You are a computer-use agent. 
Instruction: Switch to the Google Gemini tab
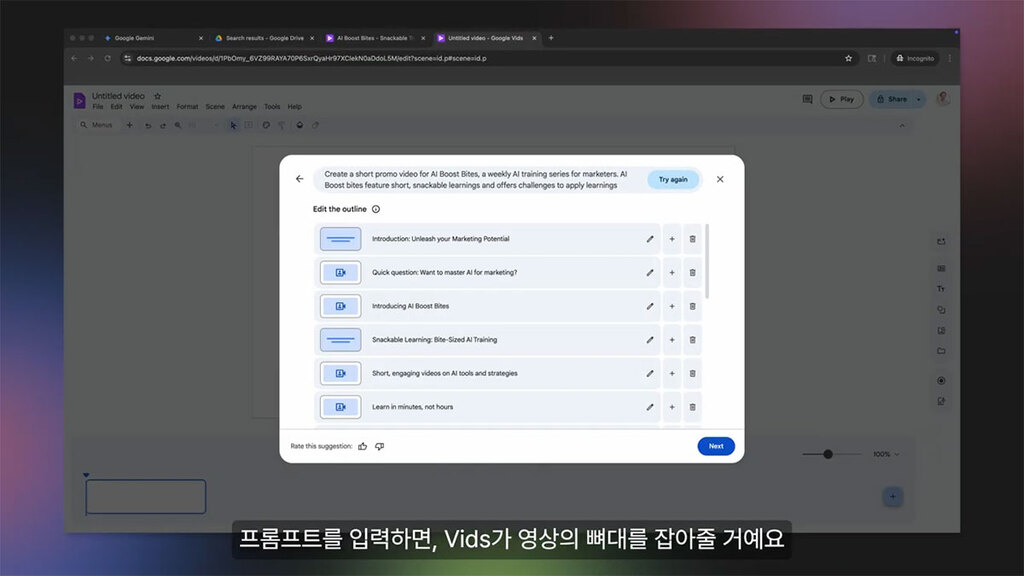[153, 38]
